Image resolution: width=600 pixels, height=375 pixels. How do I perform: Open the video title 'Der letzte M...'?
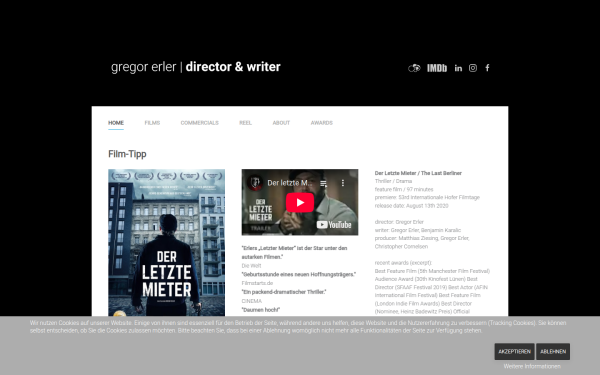pyautogui.click(x=289, y=183)
